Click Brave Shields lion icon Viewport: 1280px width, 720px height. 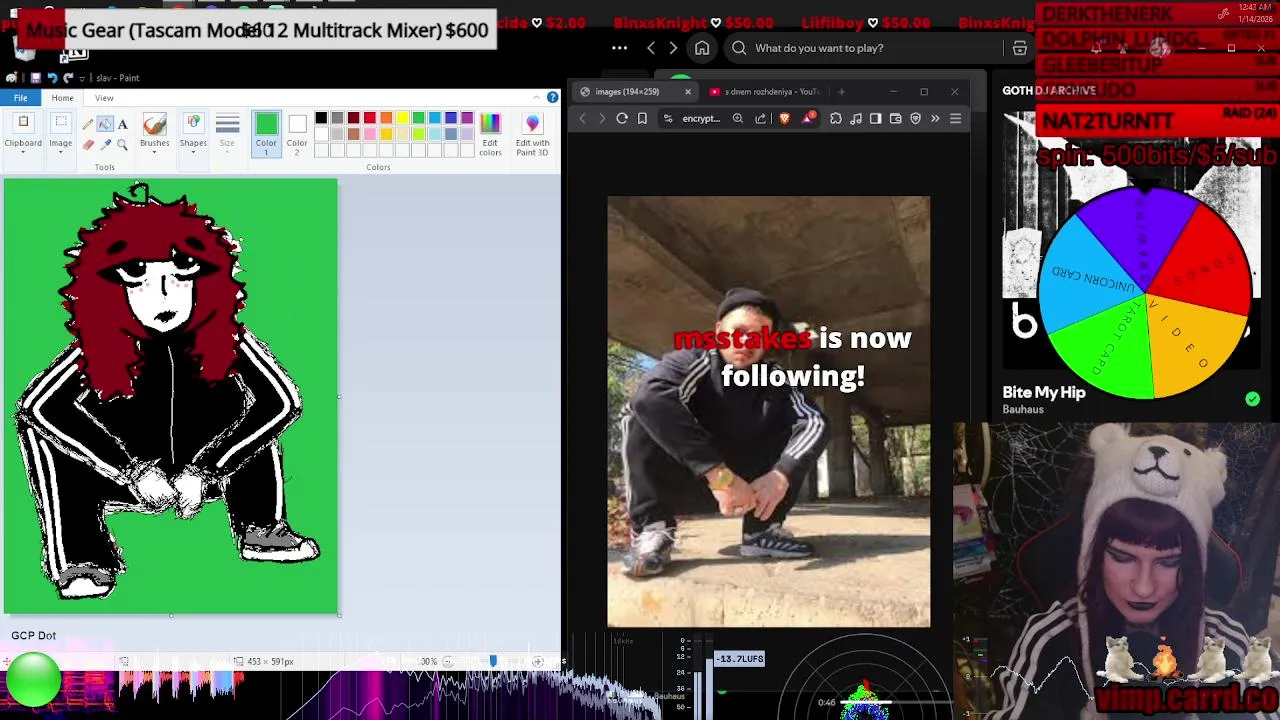(x=785, y=119)
